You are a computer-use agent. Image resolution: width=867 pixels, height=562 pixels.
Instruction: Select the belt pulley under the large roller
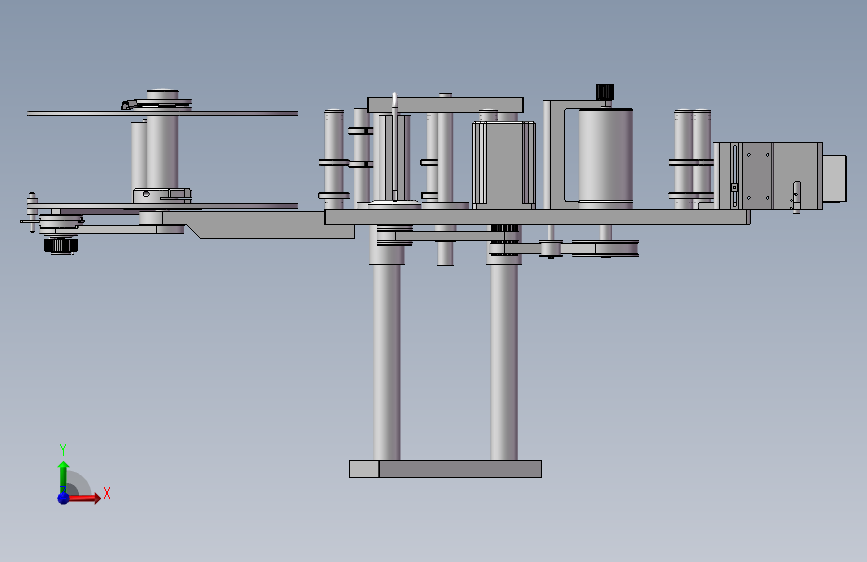(605, 248)
